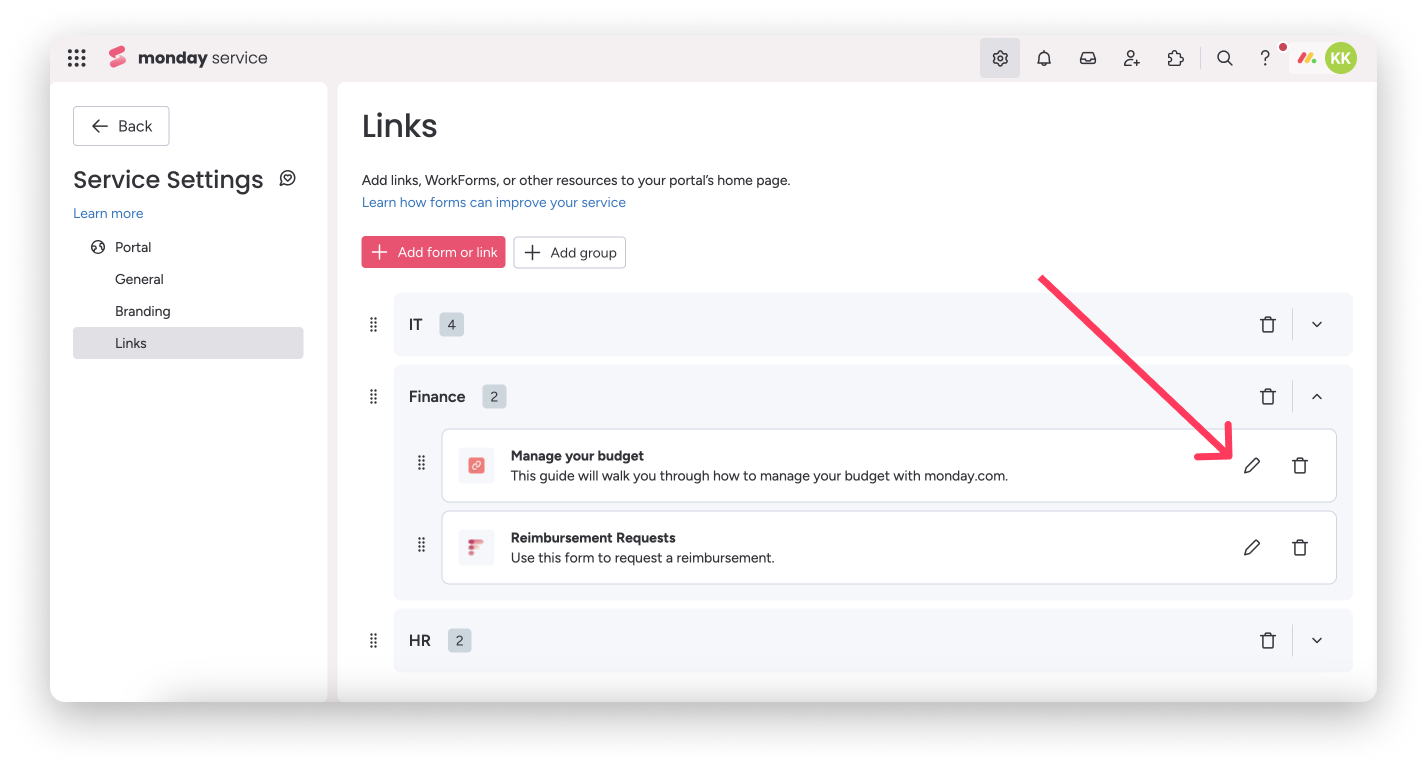
Task: Click the settings gear in the top bar
Action: [999, 58]
